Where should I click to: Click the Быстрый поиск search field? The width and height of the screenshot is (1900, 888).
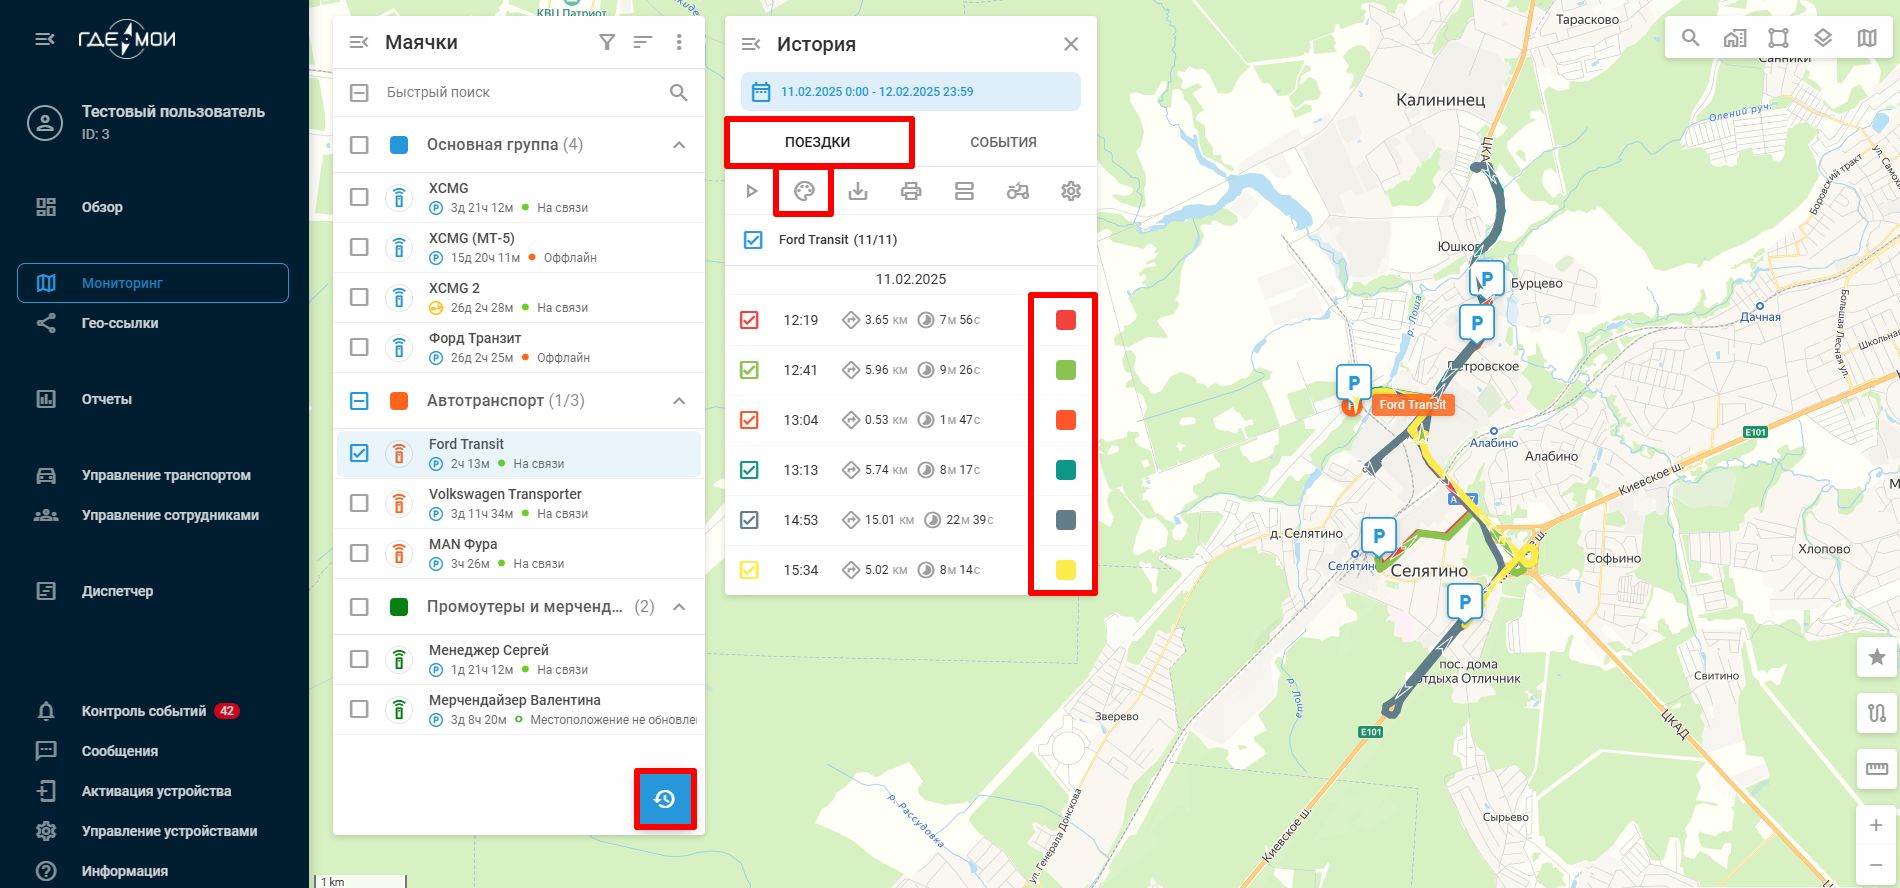click(x=520, y=92)
